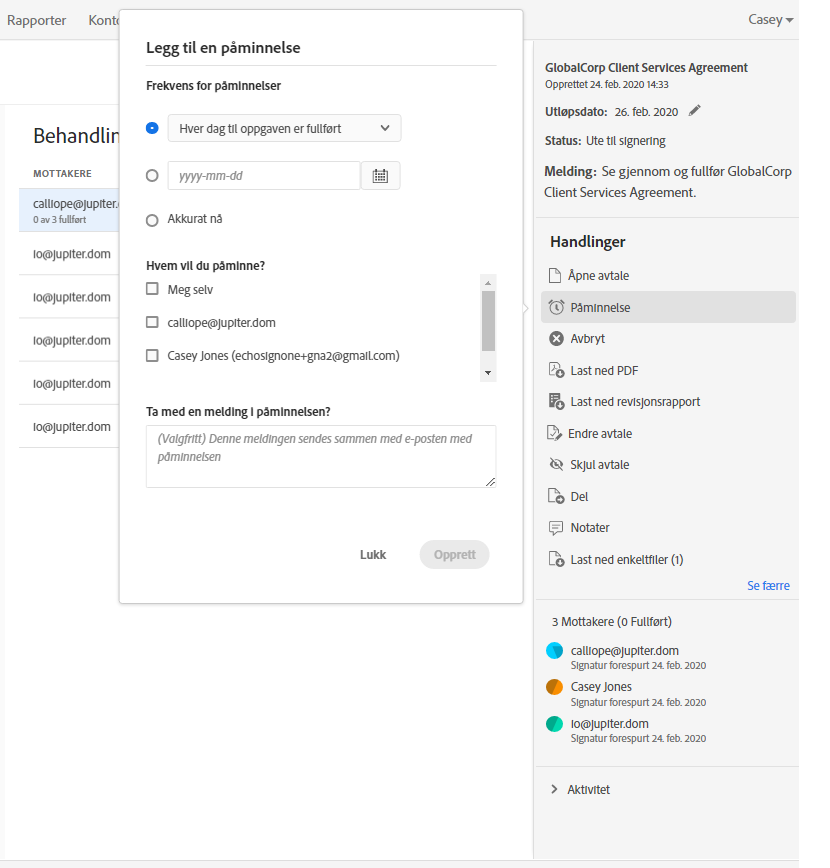Expand the Aktivitet section
This screenshot has height=868, width=830.
(555, 789)
